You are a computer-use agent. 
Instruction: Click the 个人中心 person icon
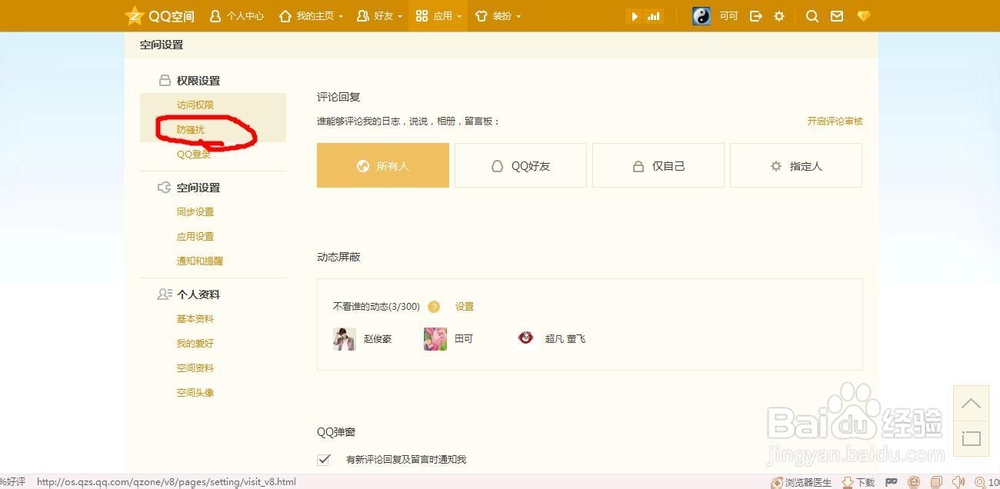click(216, 17)
